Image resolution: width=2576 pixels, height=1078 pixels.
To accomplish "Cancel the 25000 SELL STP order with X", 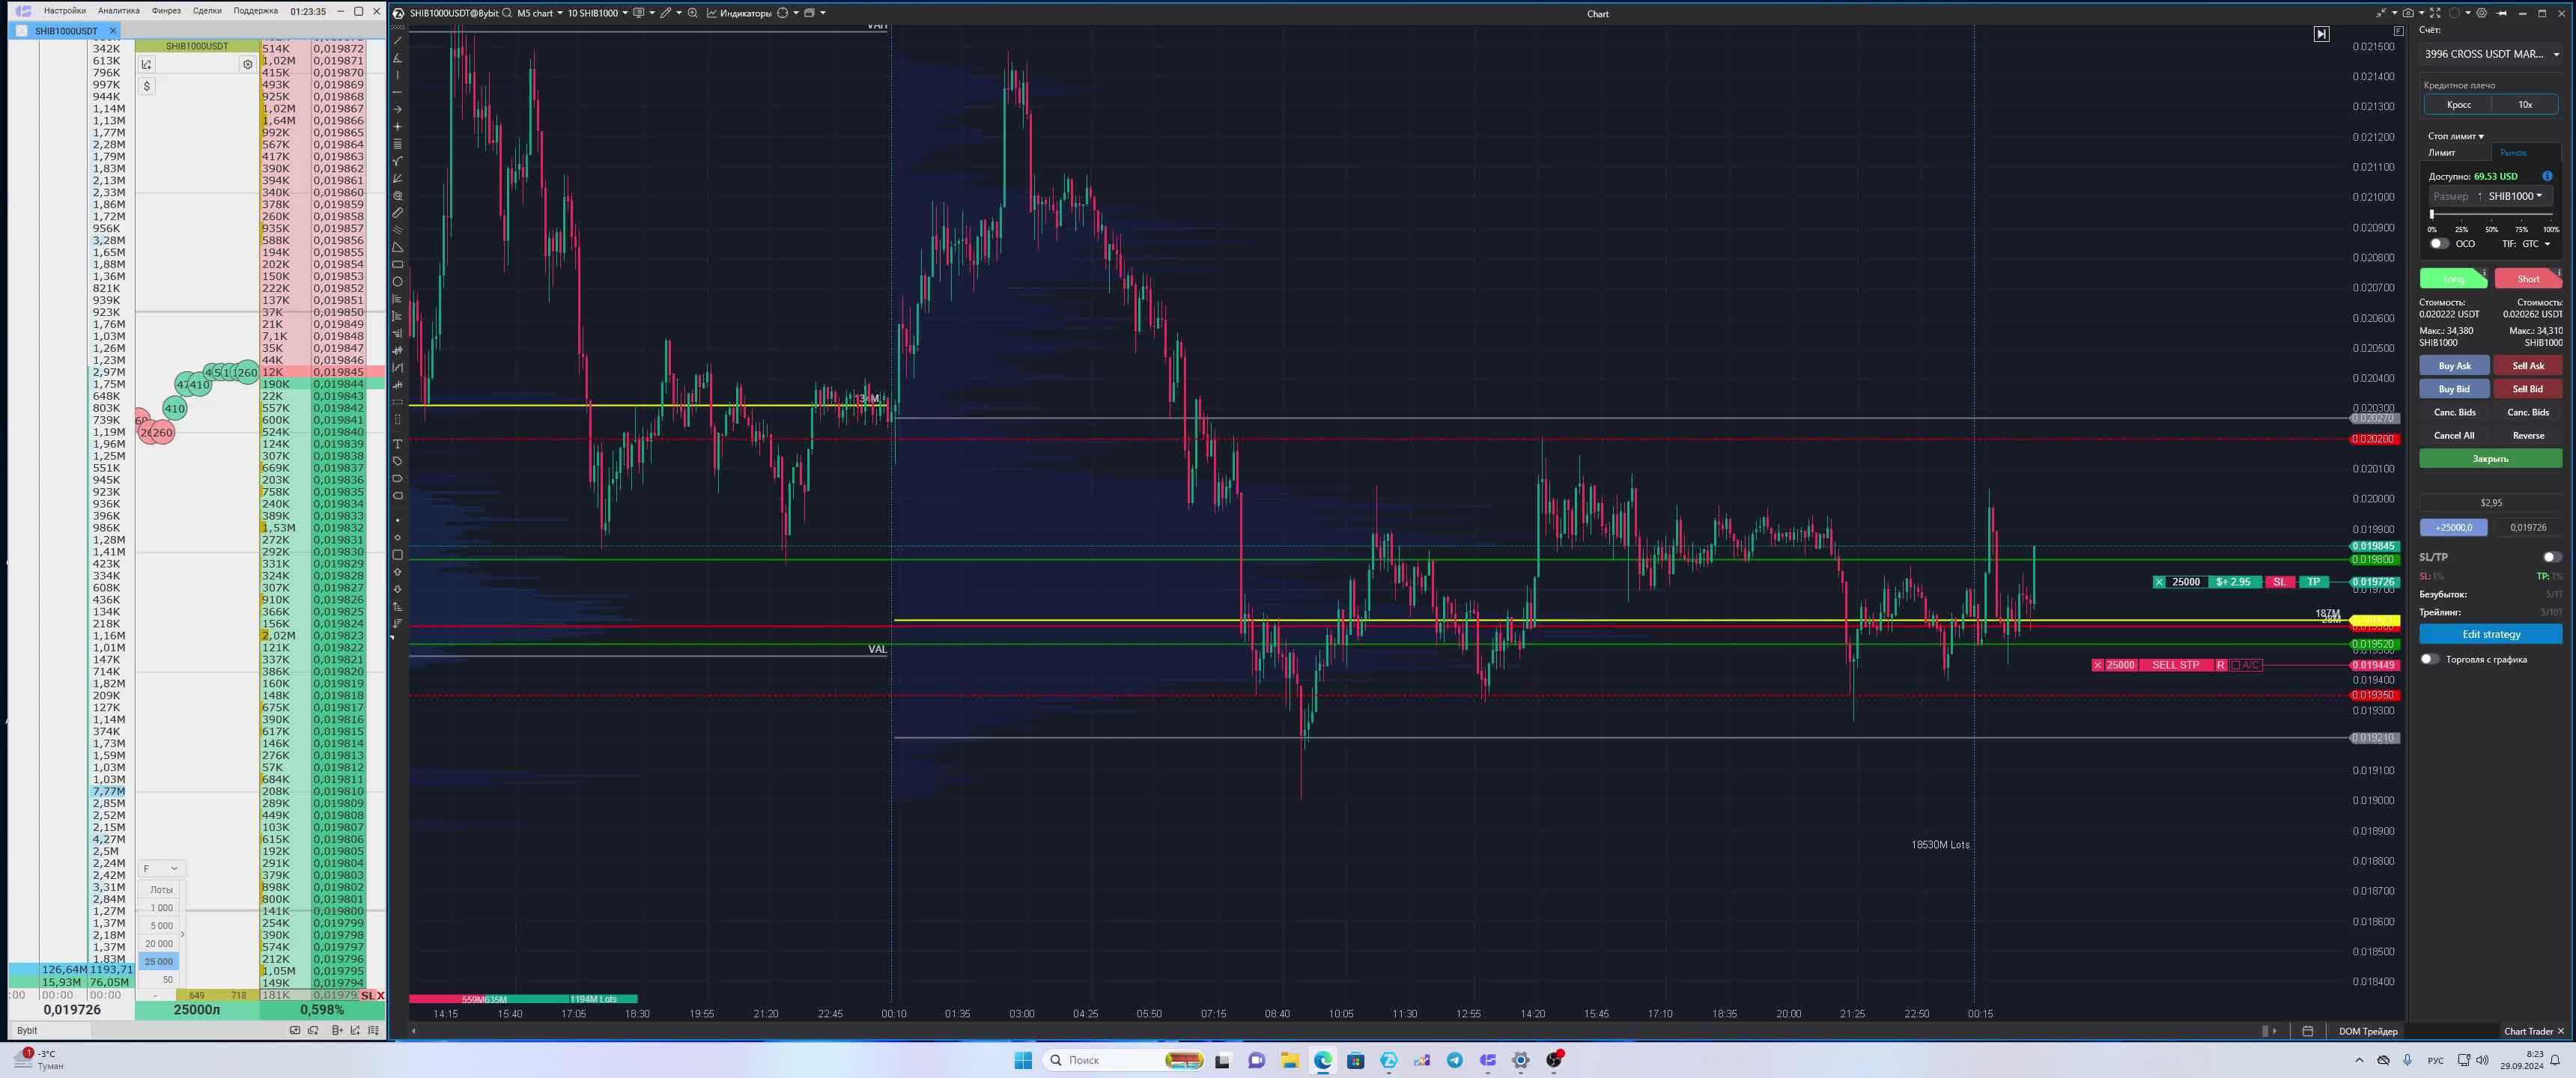I will [x=2098, y=665].
